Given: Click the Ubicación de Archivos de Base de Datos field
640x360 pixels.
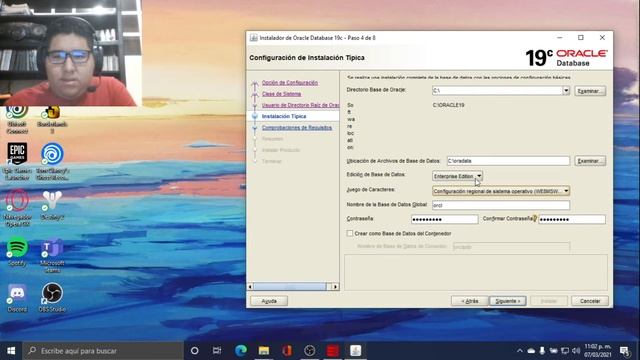Looking at the screenshot, I should tap(508, 161).
